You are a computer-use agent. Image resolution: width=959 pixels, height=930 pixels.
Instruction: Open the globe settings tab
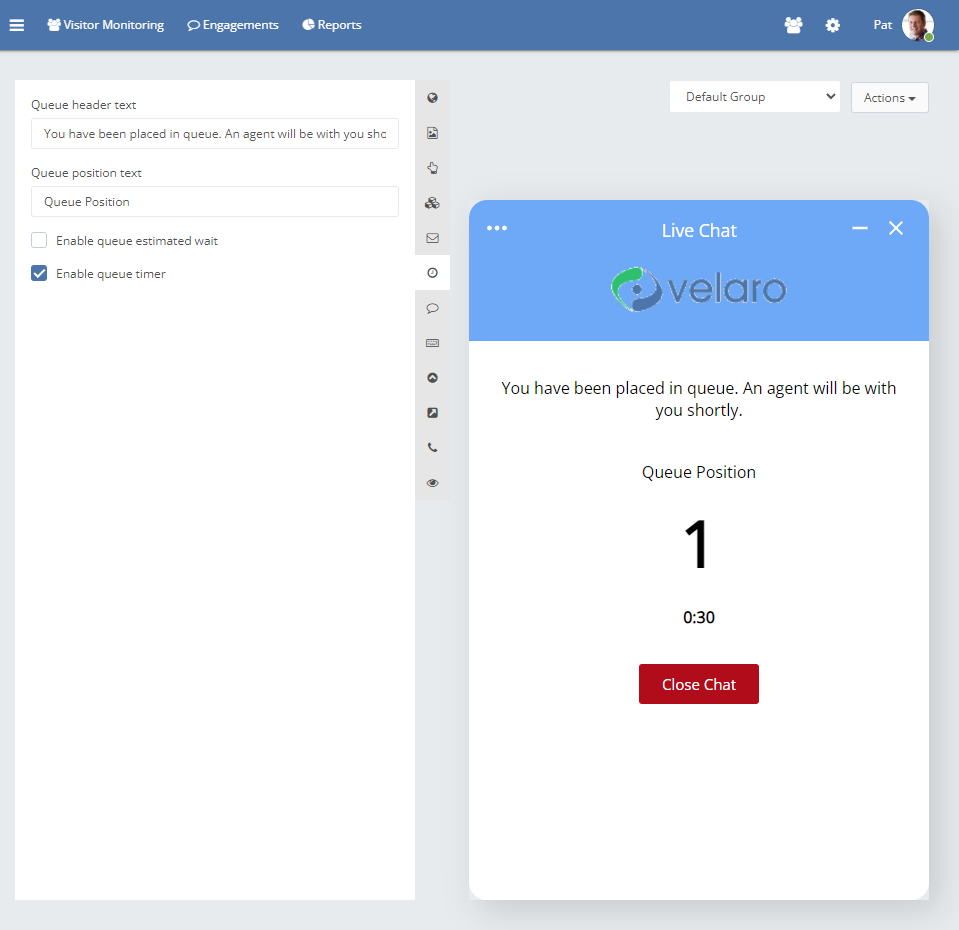click(432, 98)
